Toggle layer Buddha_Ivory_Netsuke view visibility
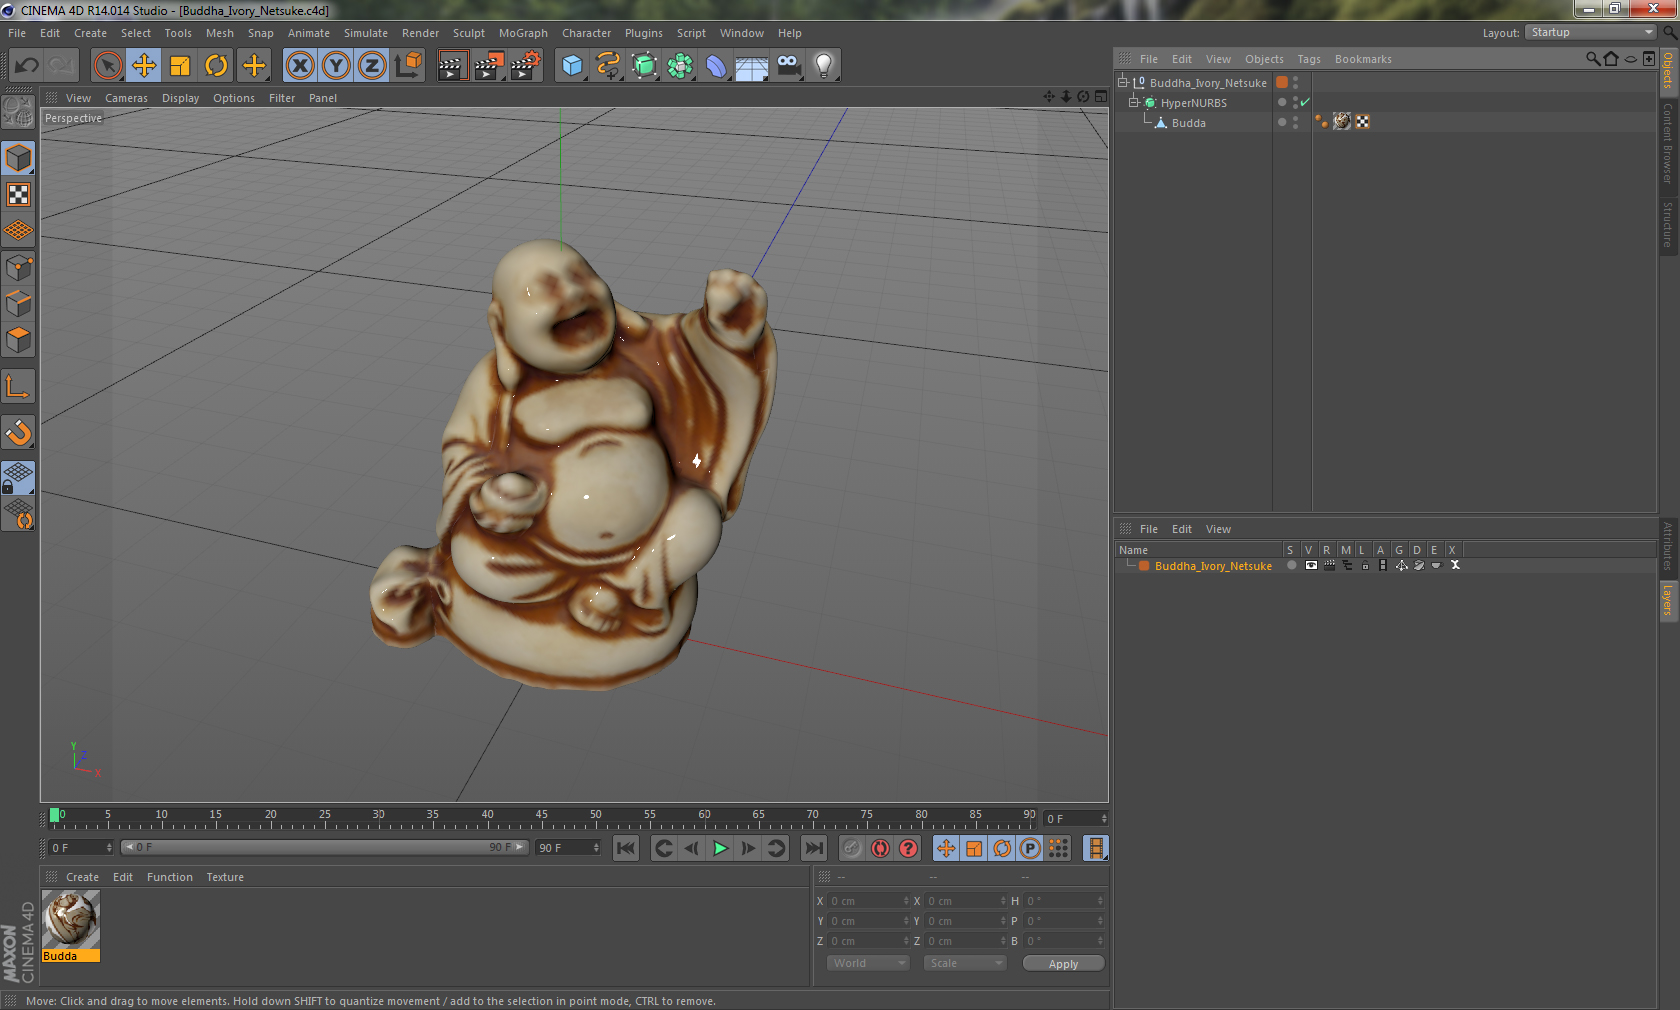 pyautogui.click(x=1311, y=565)
